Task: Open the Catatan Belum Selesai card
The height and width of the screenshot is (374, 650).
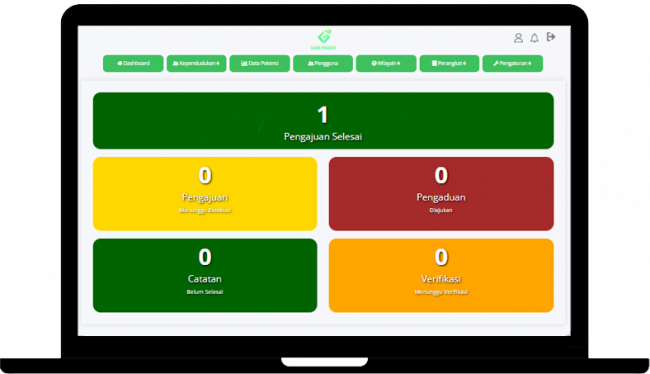Action: click(205, 275)
